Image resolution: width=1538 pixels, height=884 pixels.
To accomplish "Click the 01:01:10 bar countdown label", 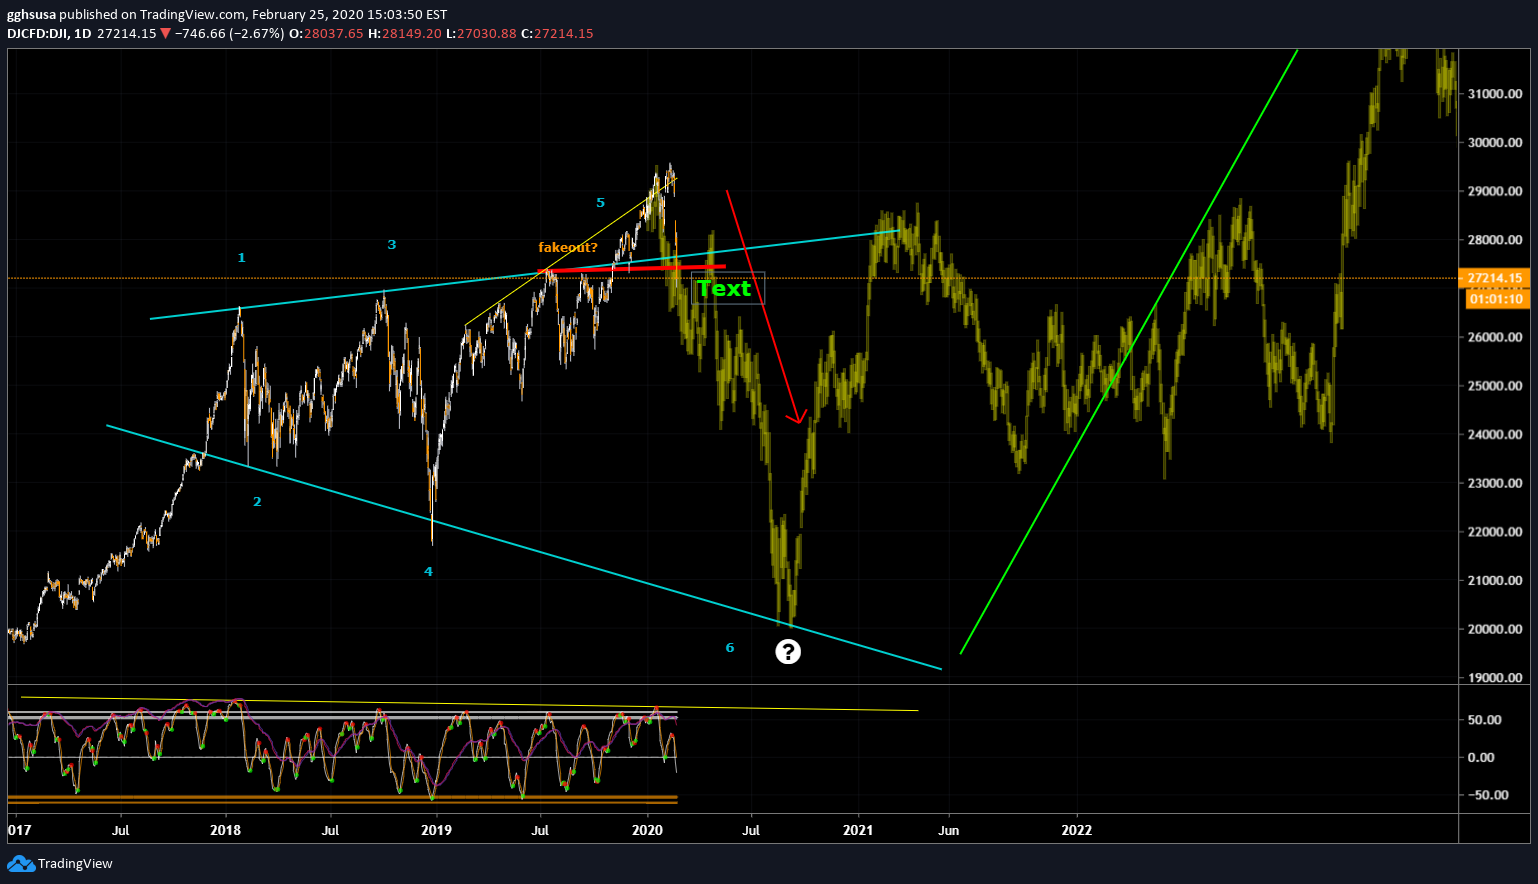I will pyautogui.click(x=1496, y=299).
